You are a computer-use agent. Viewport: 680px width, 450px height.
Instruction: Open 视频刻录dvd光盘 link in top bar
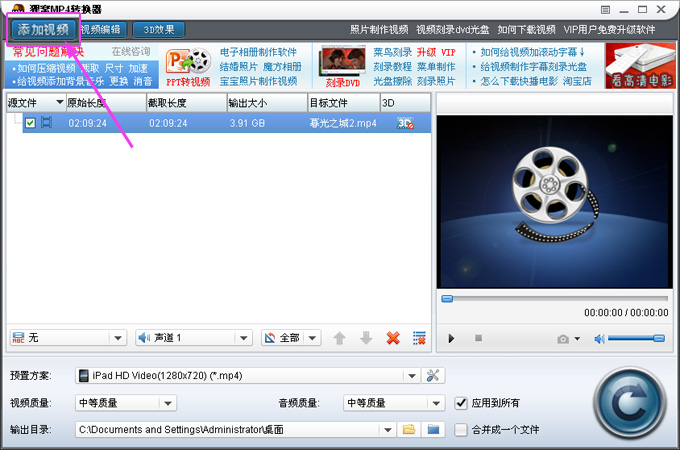click(x=453, y=29)
